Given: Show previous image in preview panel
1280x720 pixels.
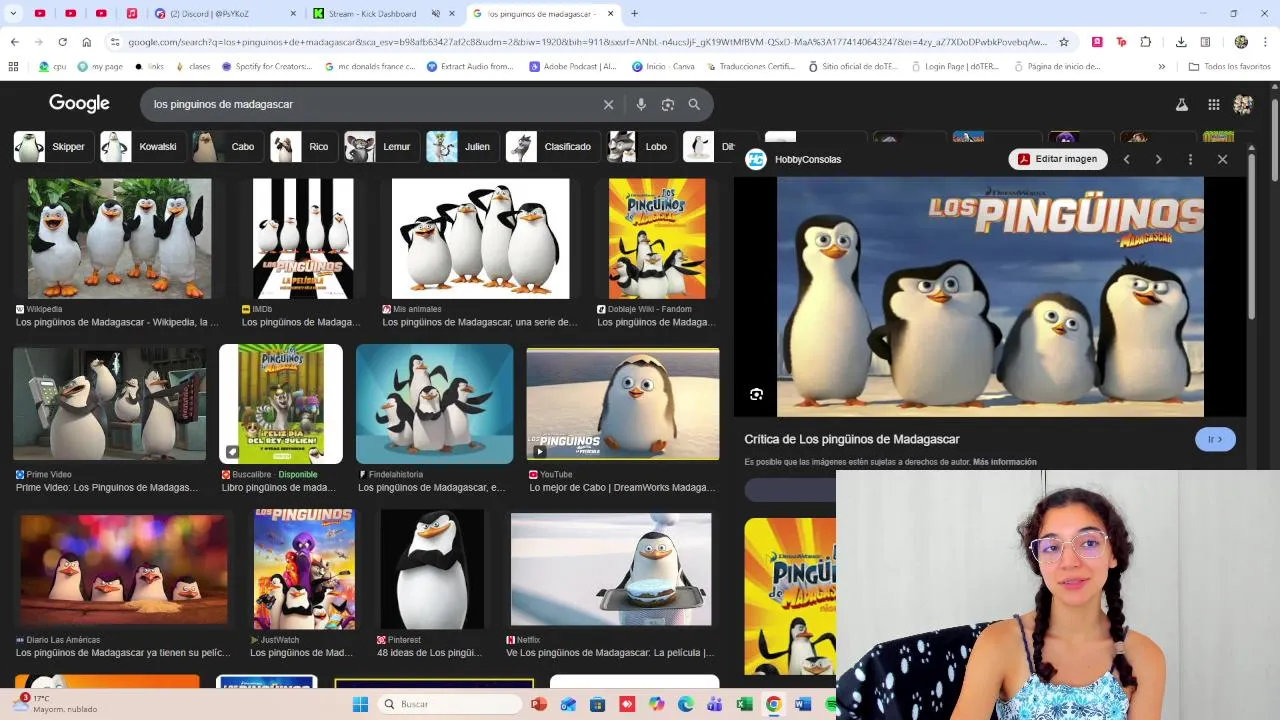Looking at the screenshot, I should pyautogui.click(x=1126, y=159).
